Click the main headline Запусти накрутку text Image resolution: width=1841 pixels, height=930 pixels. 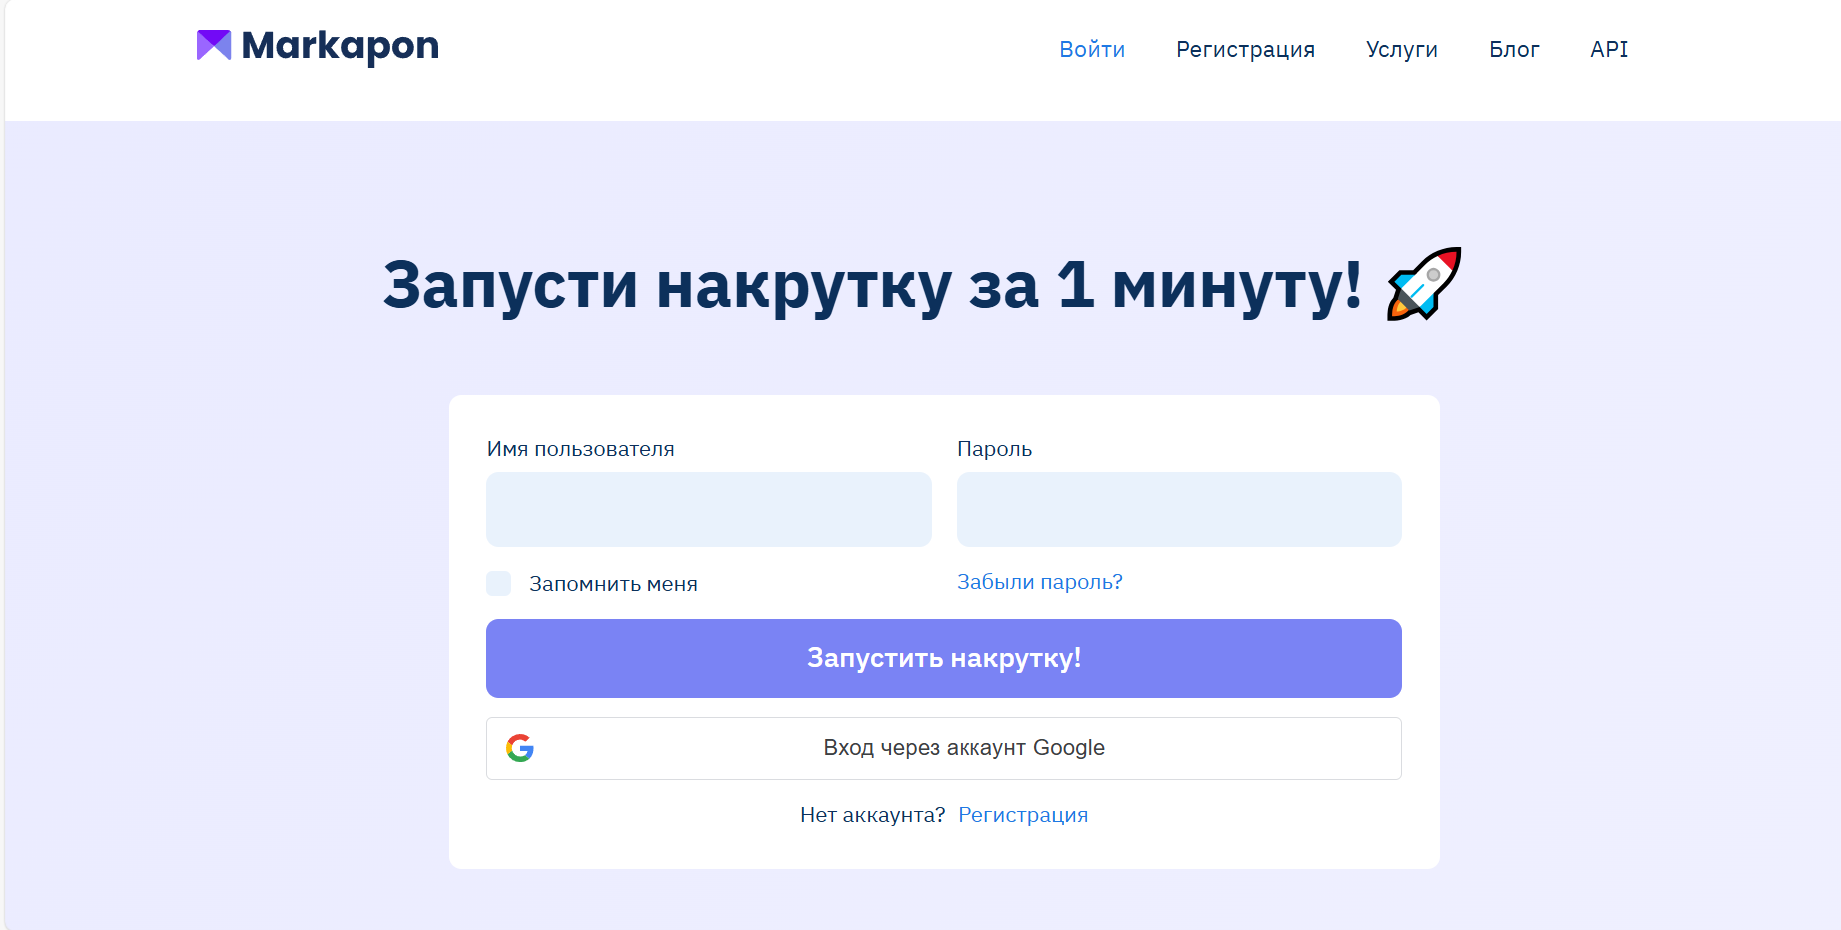tap(871, 285)
